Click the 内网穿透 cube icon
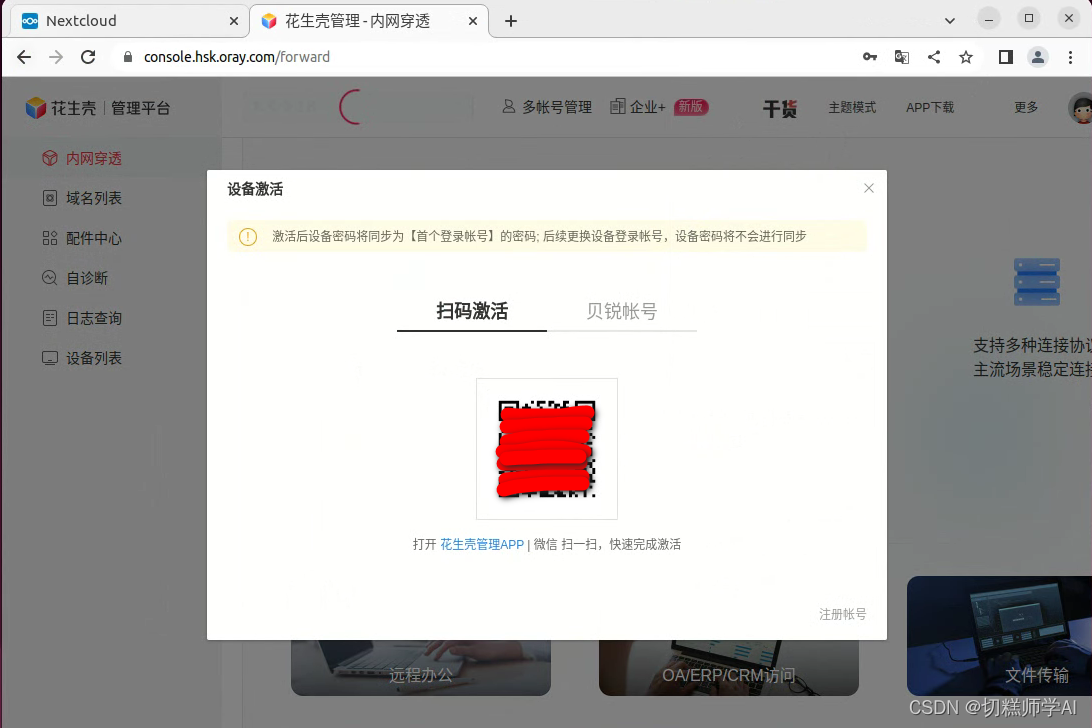Screen dimensions: 1092x728 coord(49,159)
